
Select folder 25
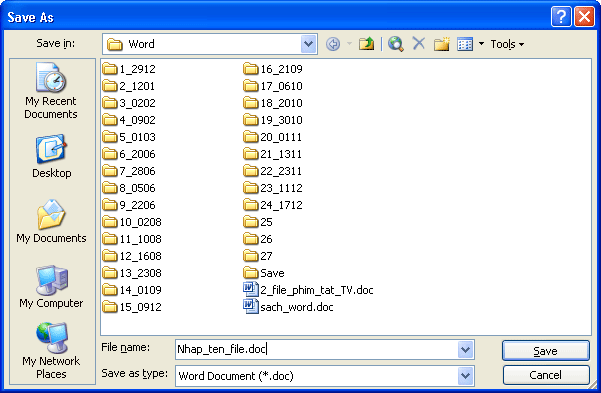tap(258, 222)
